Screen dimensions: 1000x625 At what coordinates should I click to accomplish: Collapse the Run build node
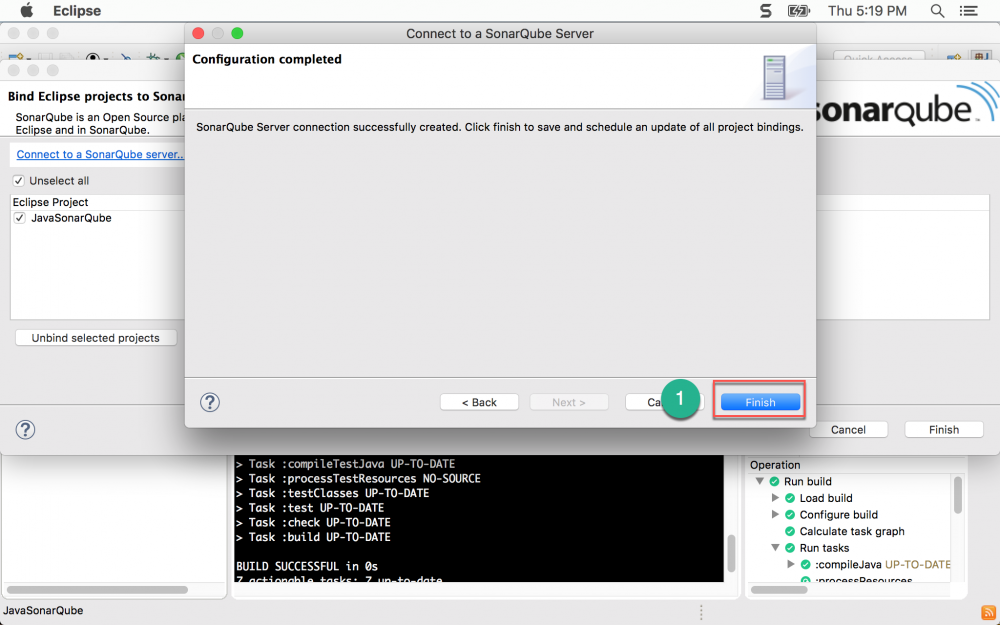tap(760, 481)
